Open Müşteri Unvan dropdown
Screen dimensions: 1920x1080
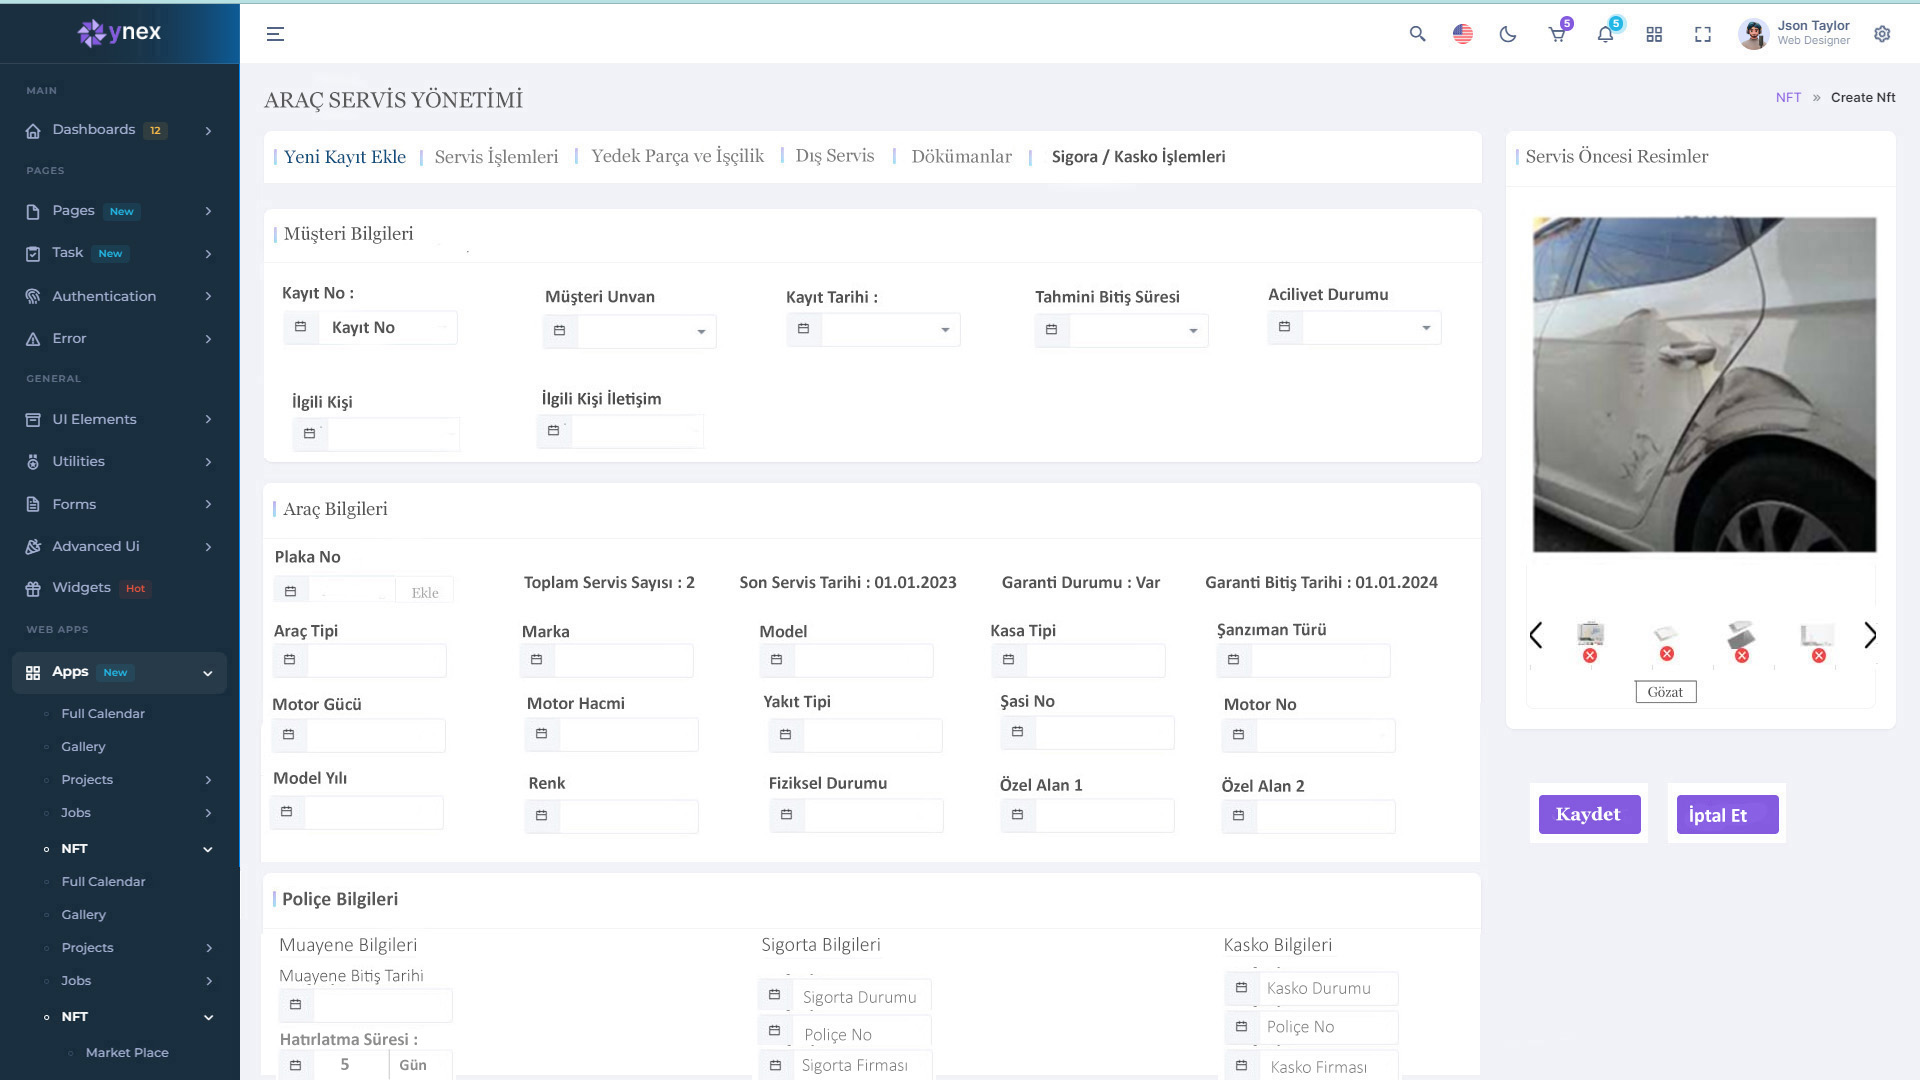[630, 331]
